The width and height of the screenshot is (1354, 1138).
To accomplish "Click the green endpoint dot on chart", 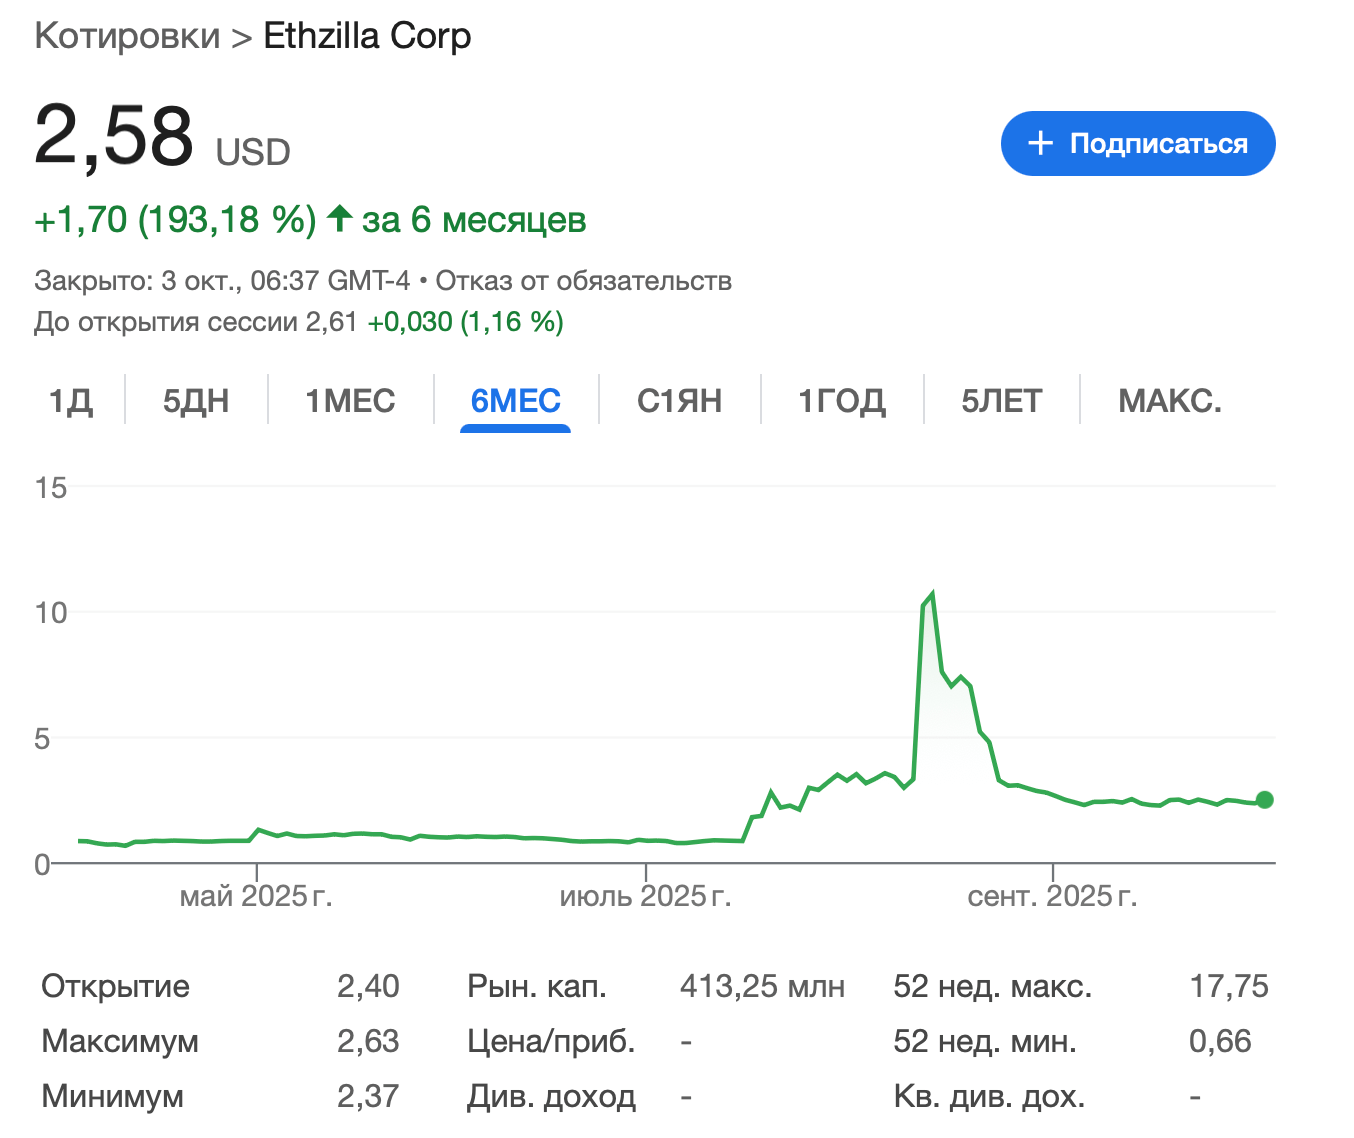I will pyautogui.click(x=1264, y=799).
